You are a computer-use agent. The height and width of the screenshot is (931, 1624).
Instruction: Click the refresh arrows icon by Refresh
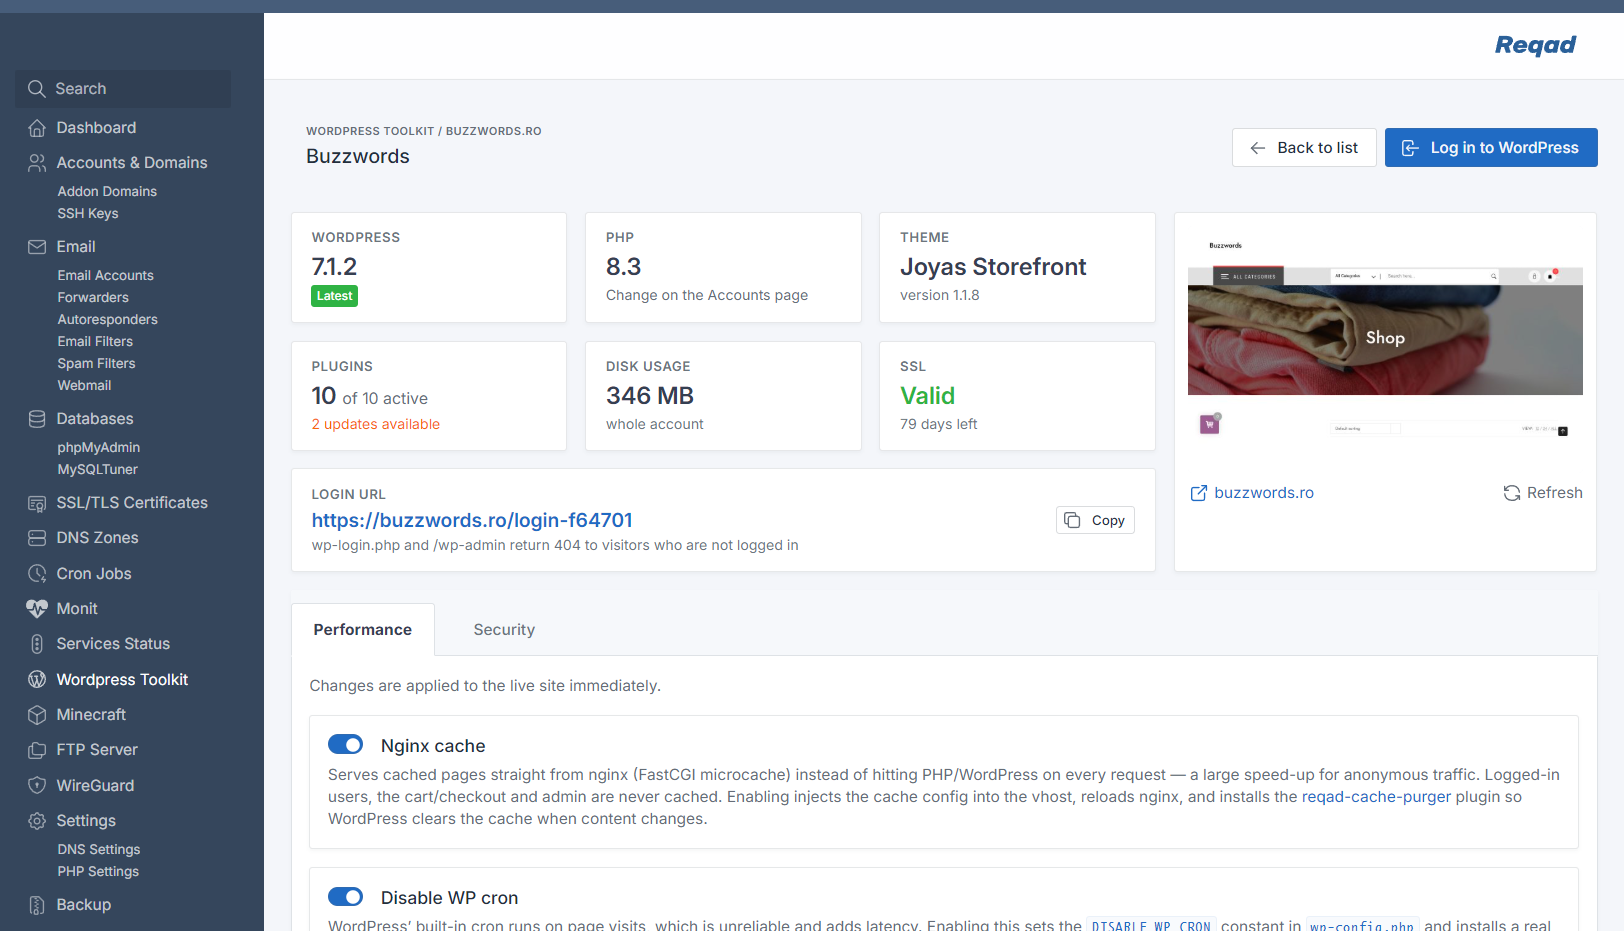[1512, 493]
